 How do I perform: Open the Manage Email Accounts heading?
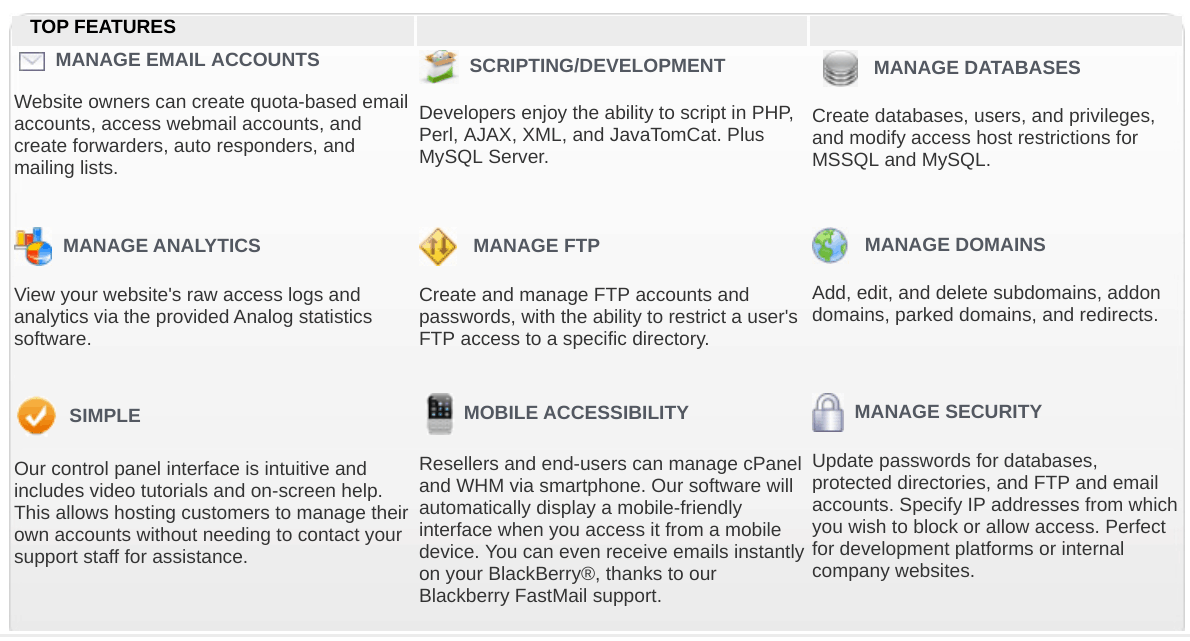[x=187, y=60]
